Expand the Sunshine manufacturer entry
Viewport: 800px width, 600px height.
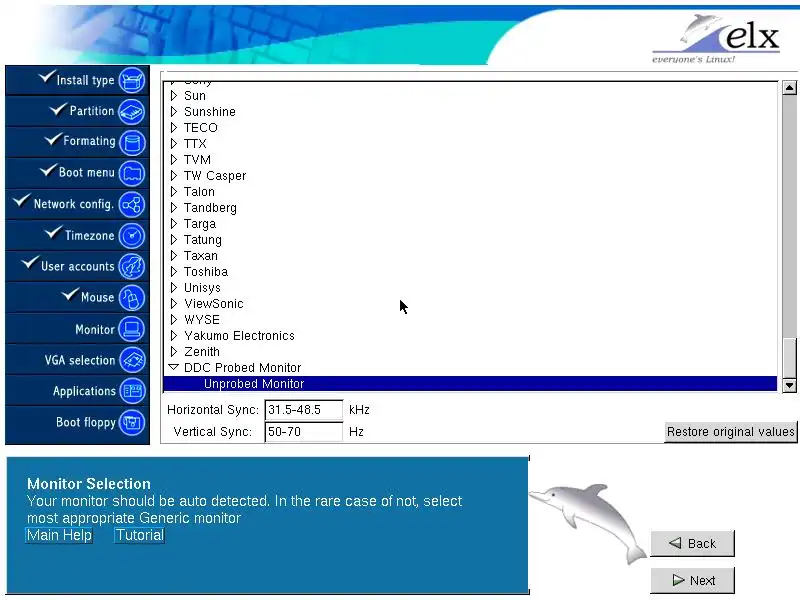(174, 111)
